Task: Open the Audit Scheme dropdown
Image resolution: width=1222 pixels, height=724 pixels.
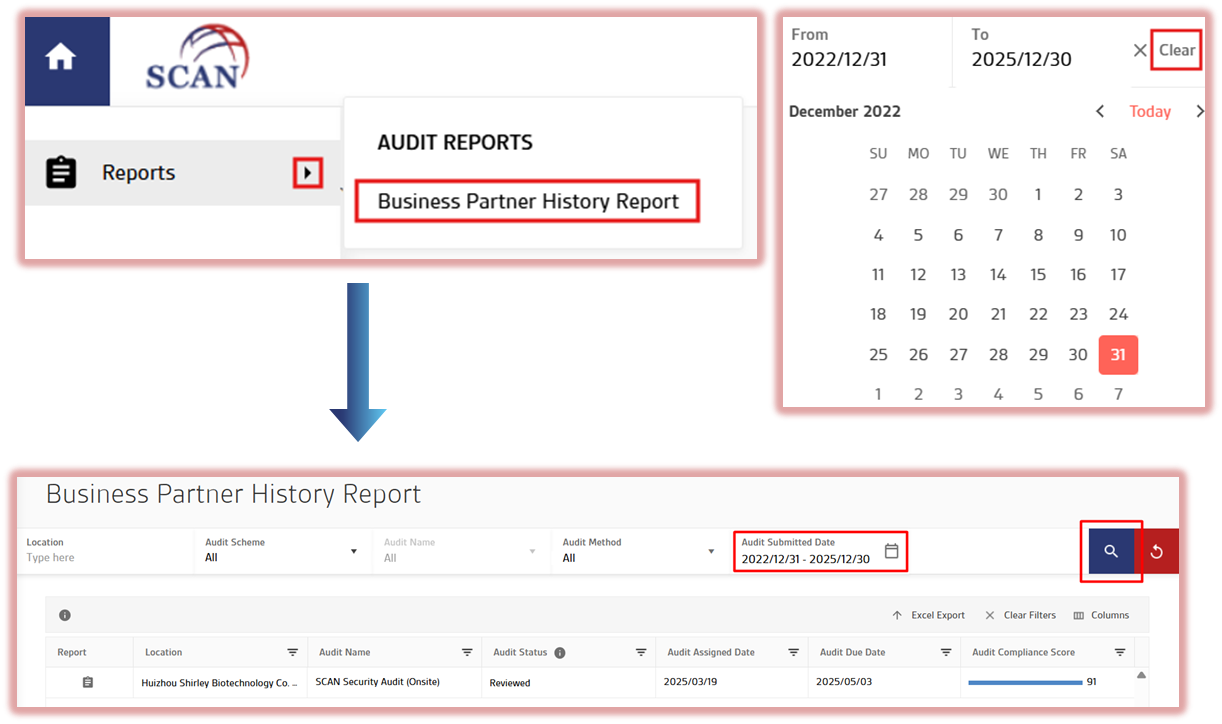Action: click(281, 551)
